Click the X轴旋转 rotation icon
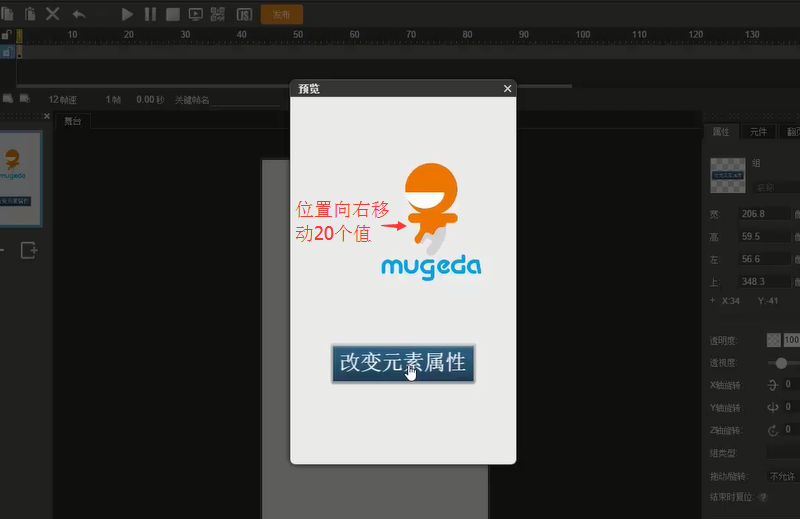Screen dimensions: 800x519 (x=772, y=385)
